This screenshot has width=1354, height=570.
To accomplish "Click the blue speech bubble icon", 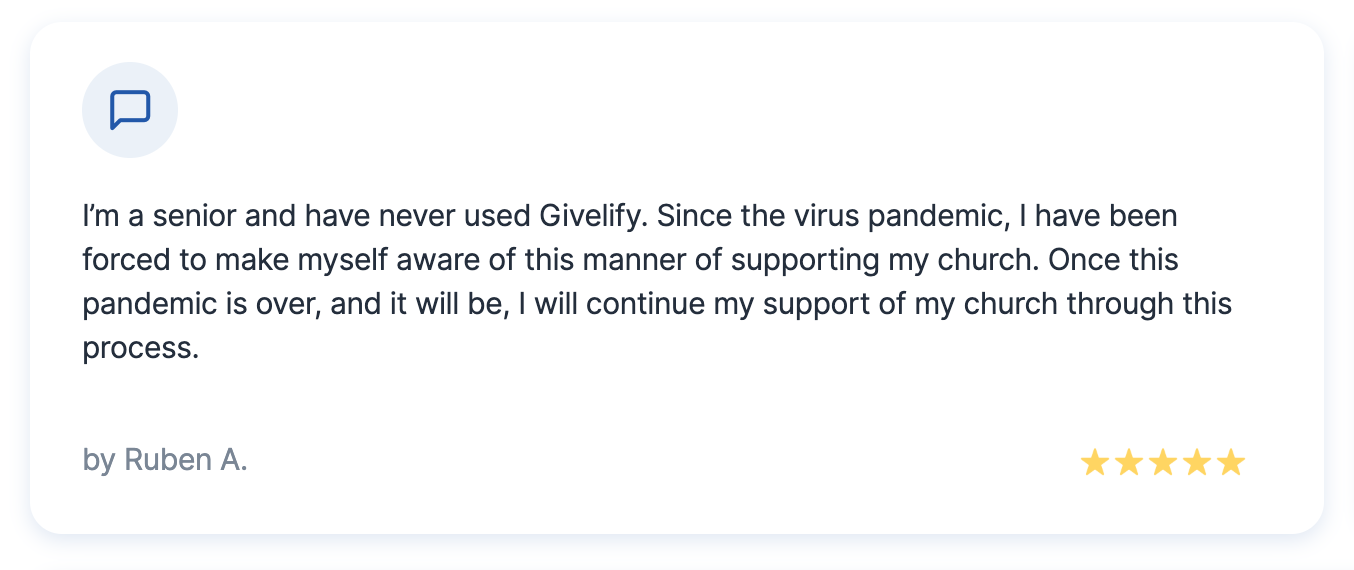I will (130, 110).
